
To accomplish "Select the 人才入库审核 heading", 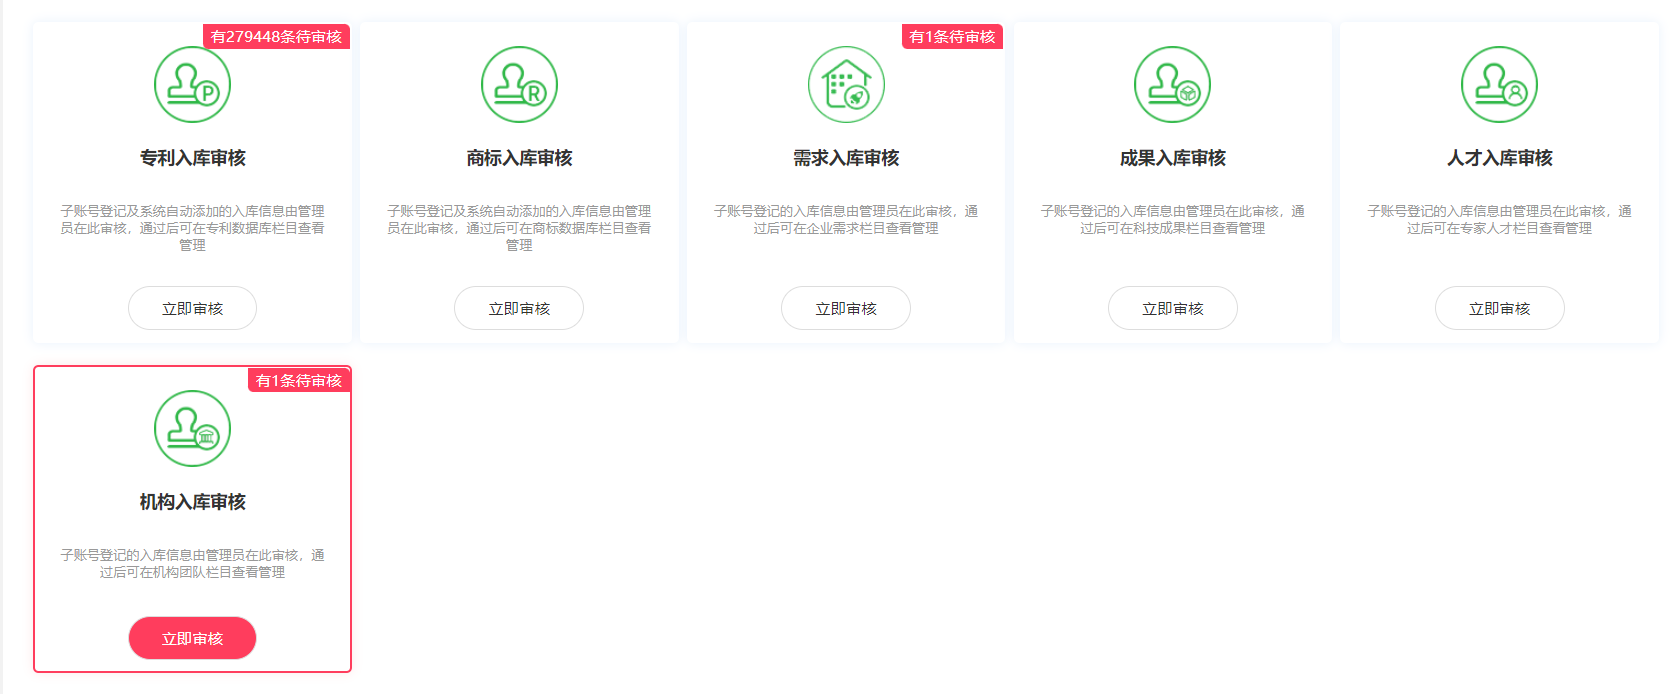I will [x=1499, y=158].
